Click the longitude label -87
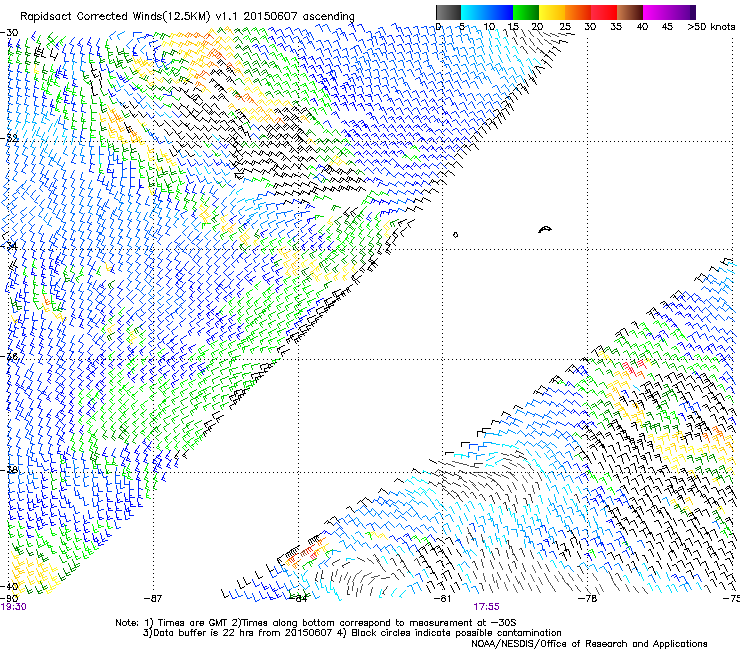This screenshot has height=650, width=740. tap(153, 599)
